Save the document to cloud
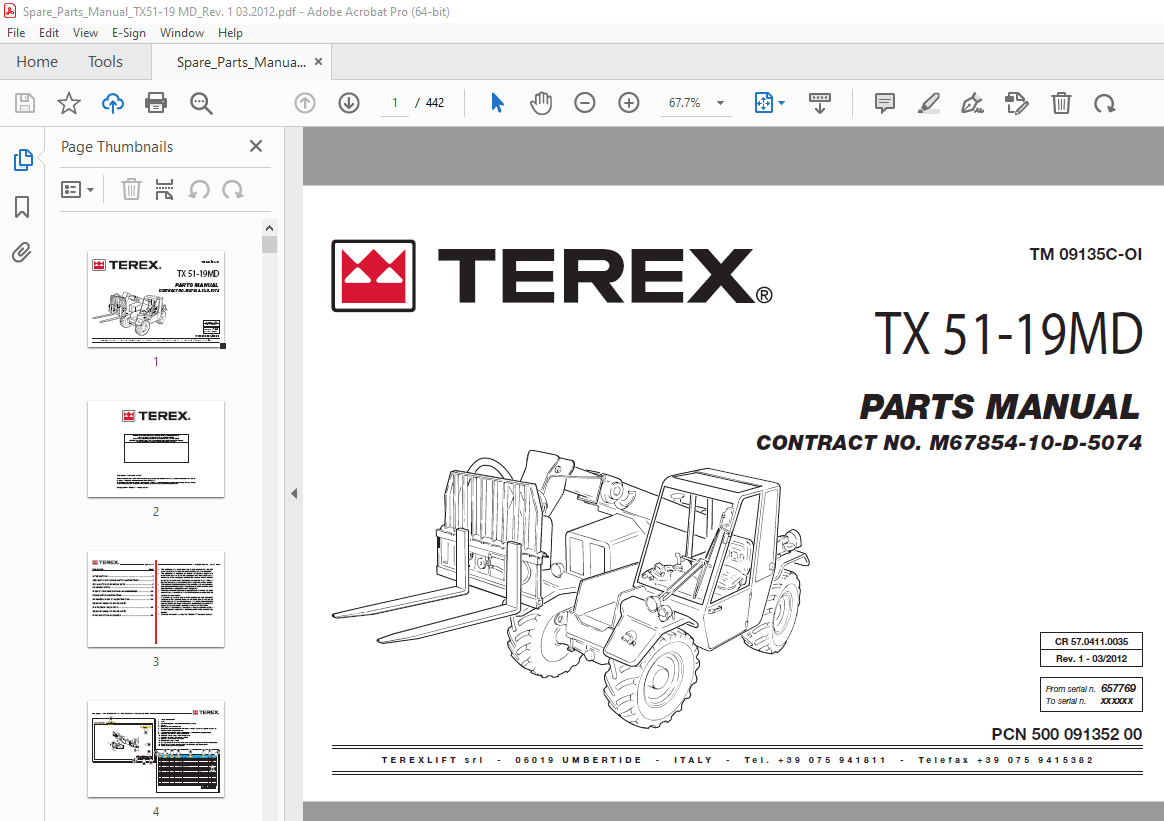The height and width of the screenshot is (821, 1164). 112,102
